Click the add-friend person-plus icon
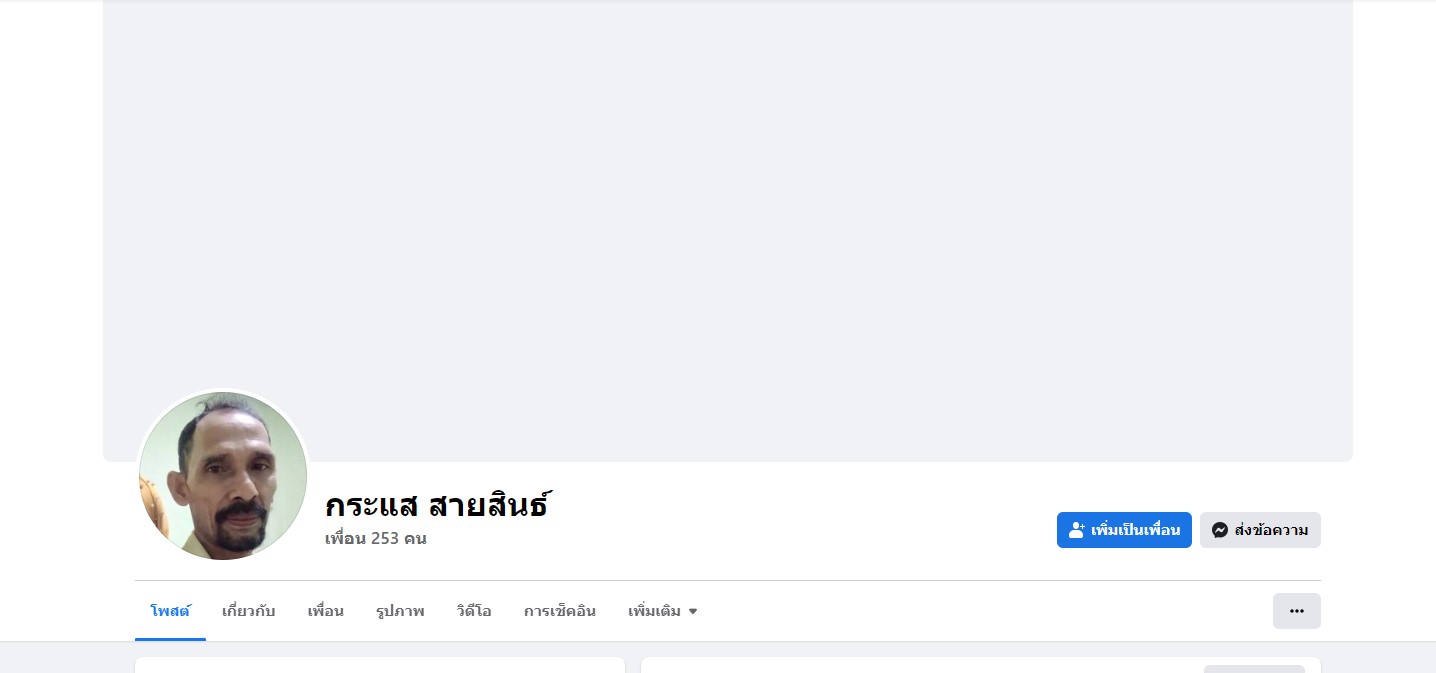 click(x=1077, y=530)
